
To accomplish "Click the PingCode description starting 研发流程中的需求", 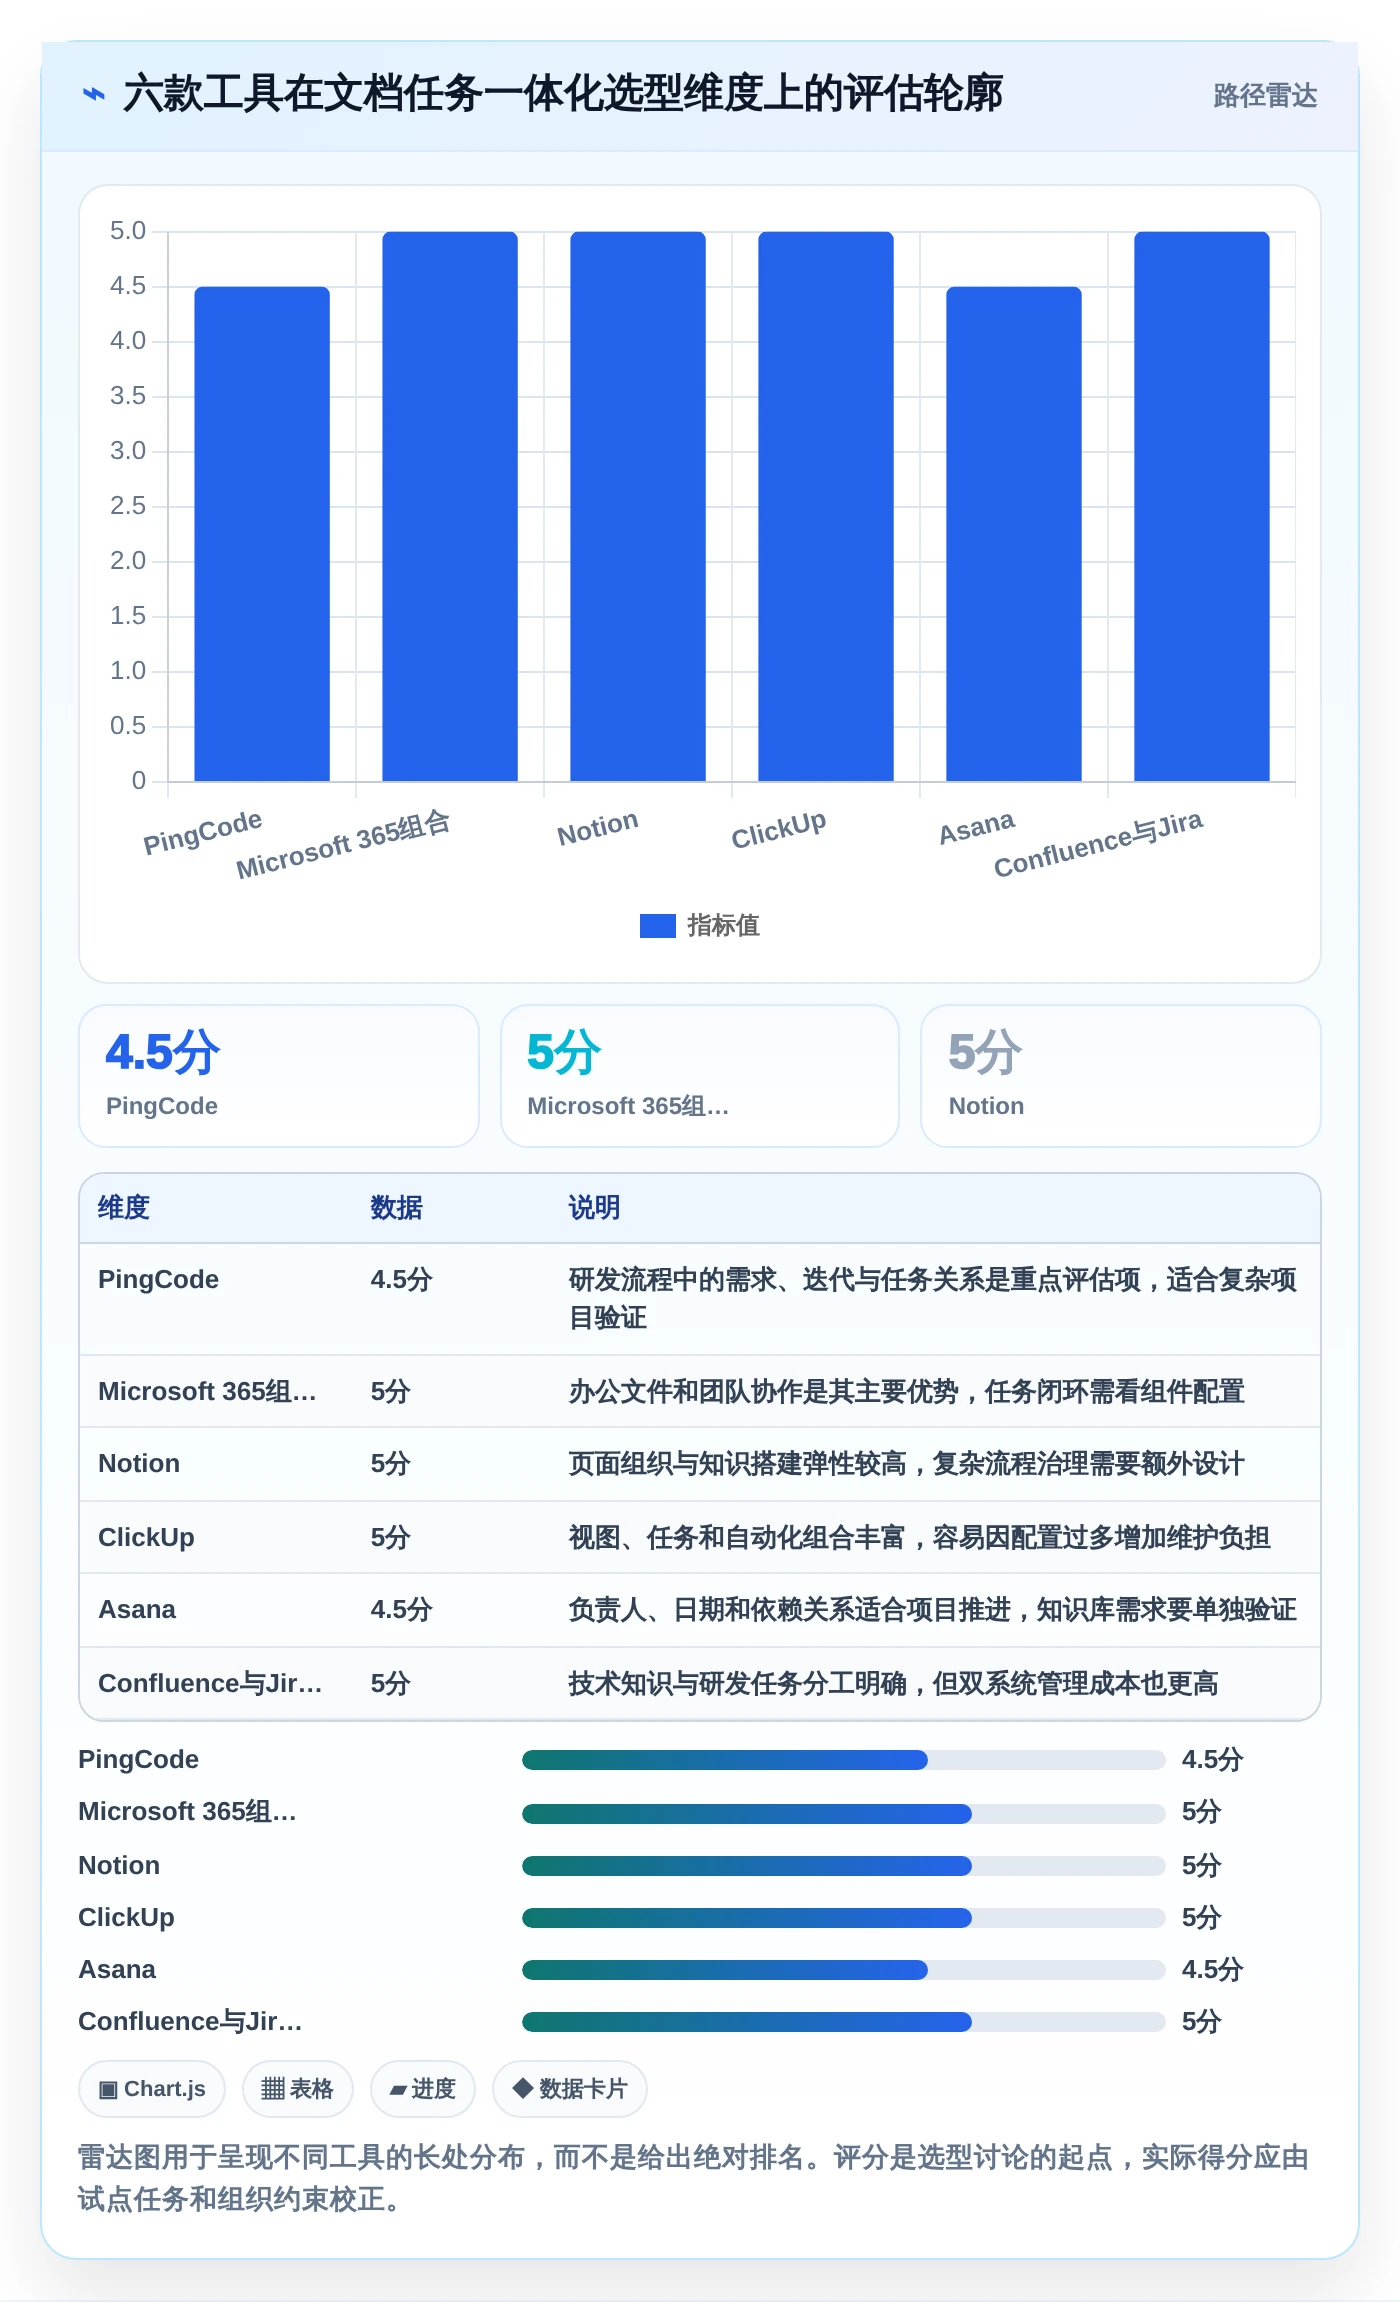I will click(933, 1299).
